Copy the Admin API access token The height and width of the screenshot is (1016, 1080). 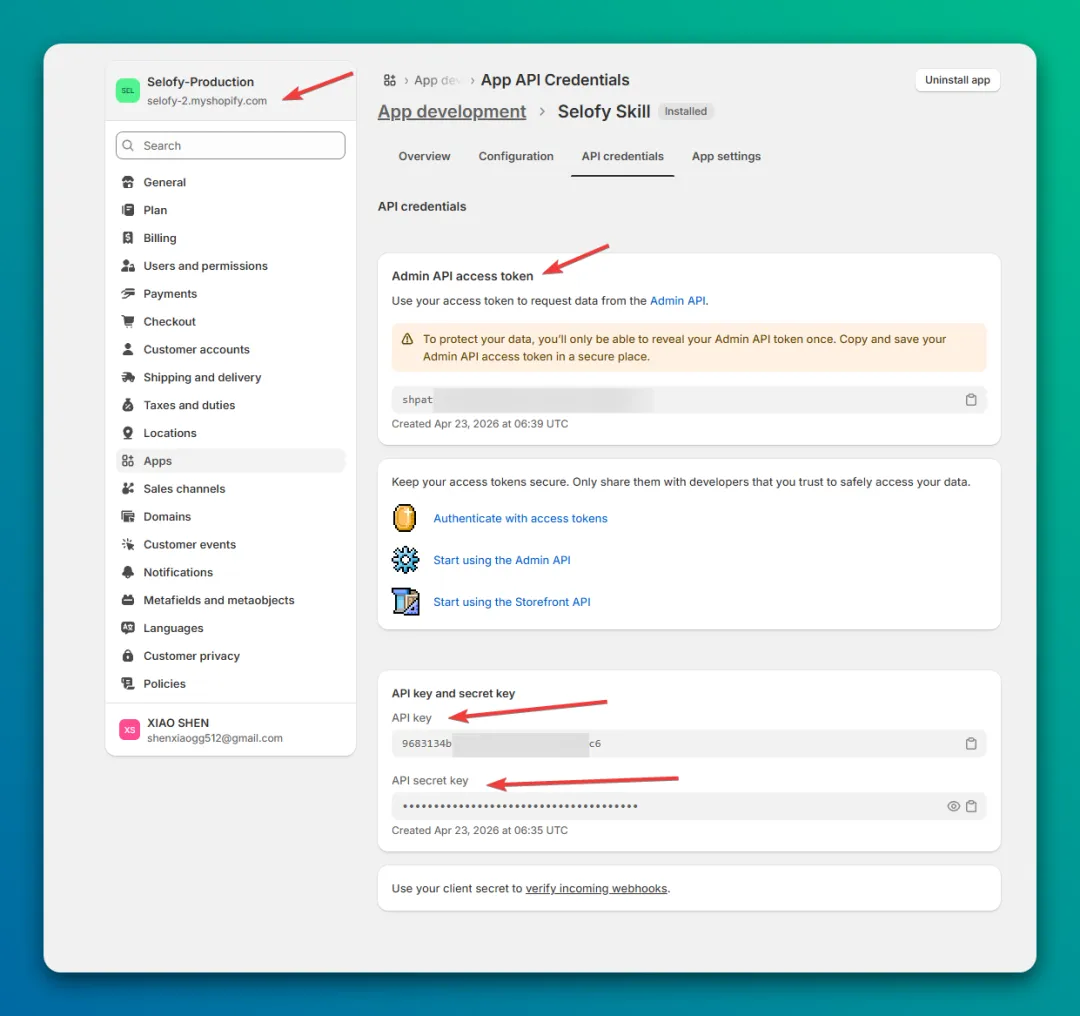[971, 400]
